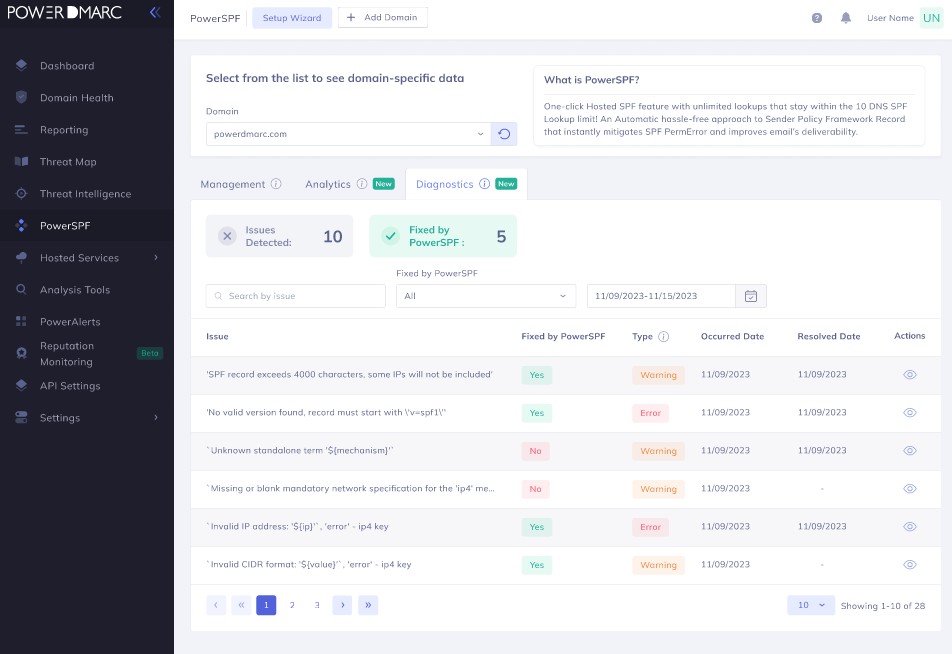The image size is (952, 654).
Task: Click the Fixed by PowerSPF checkmark icon
Action: tap(390, 236)
